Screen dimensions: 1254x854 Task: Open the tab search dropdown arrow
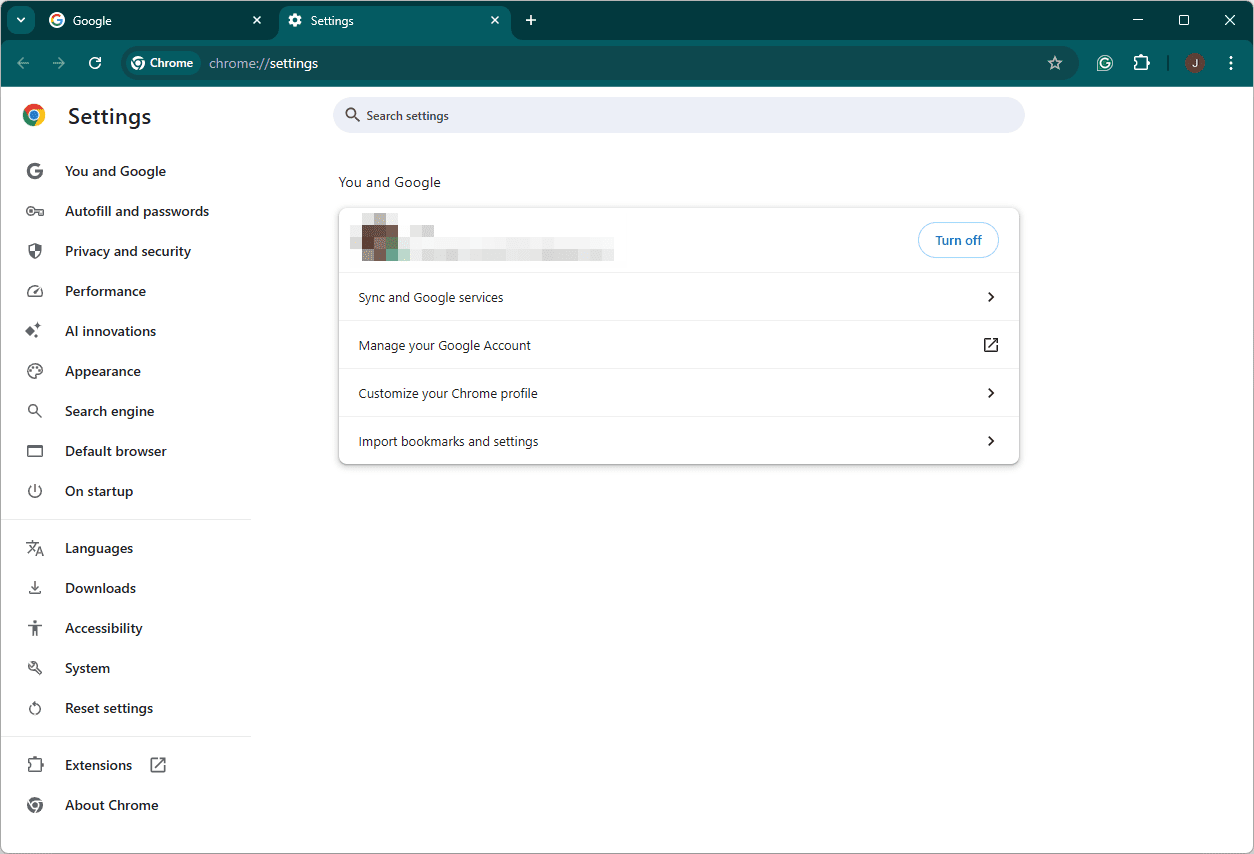(x=20, y=20)
